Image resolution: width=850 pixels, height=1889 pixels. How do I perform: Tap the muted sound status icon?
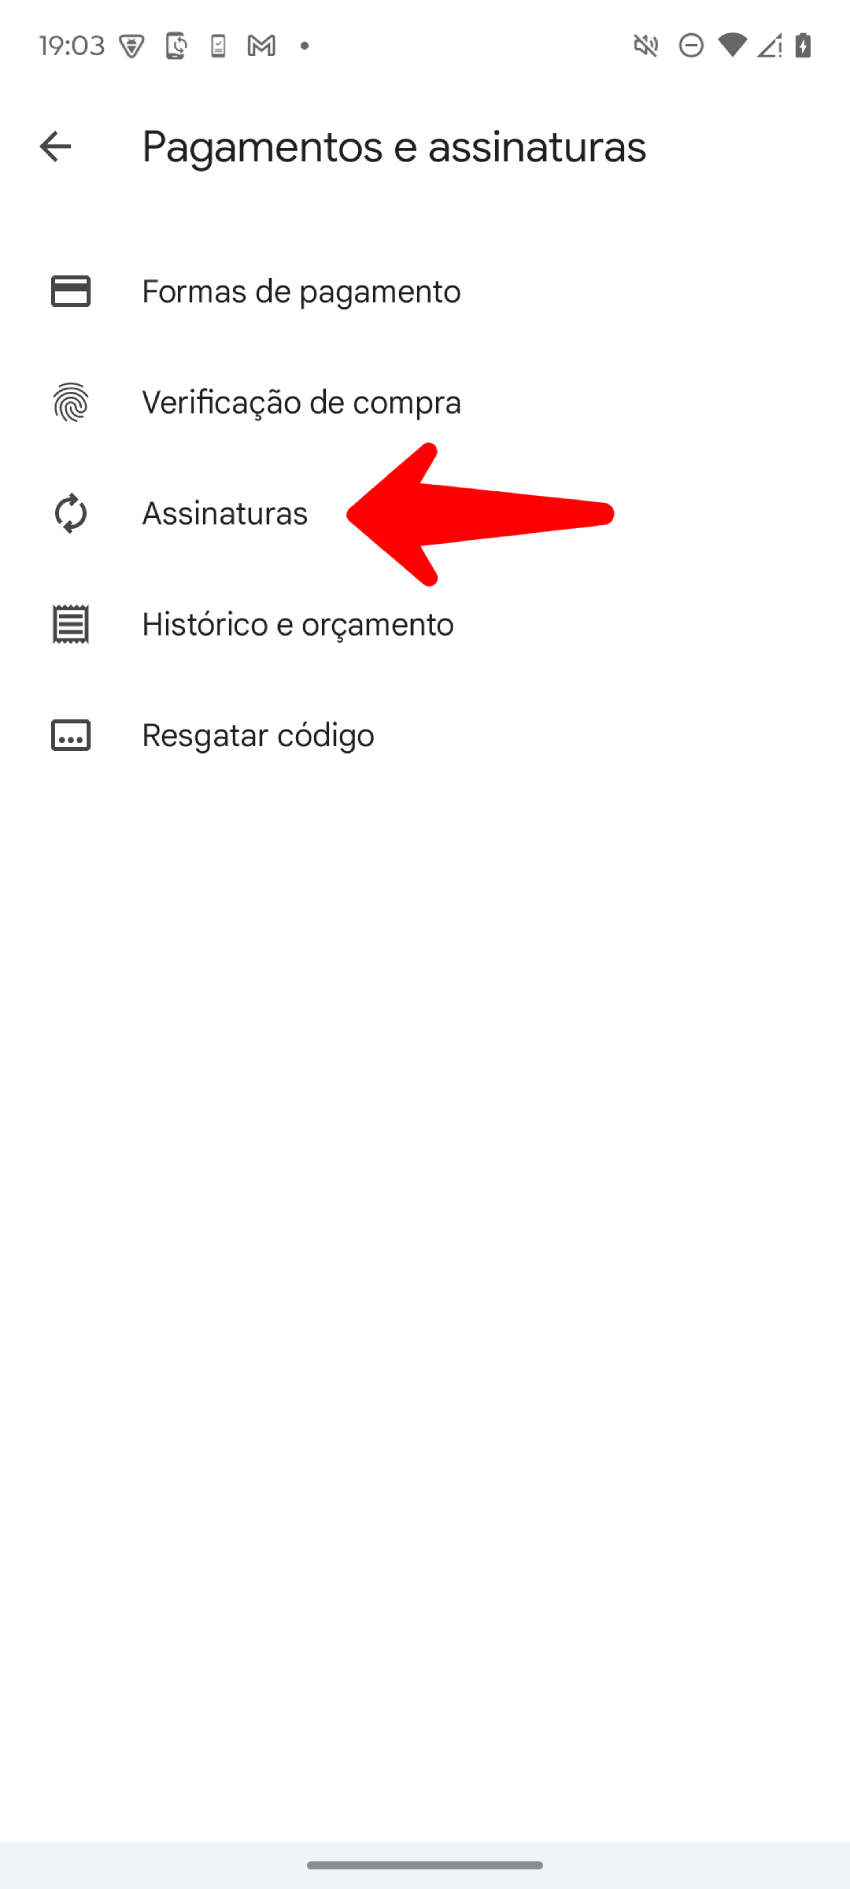(x=646, y=46)
